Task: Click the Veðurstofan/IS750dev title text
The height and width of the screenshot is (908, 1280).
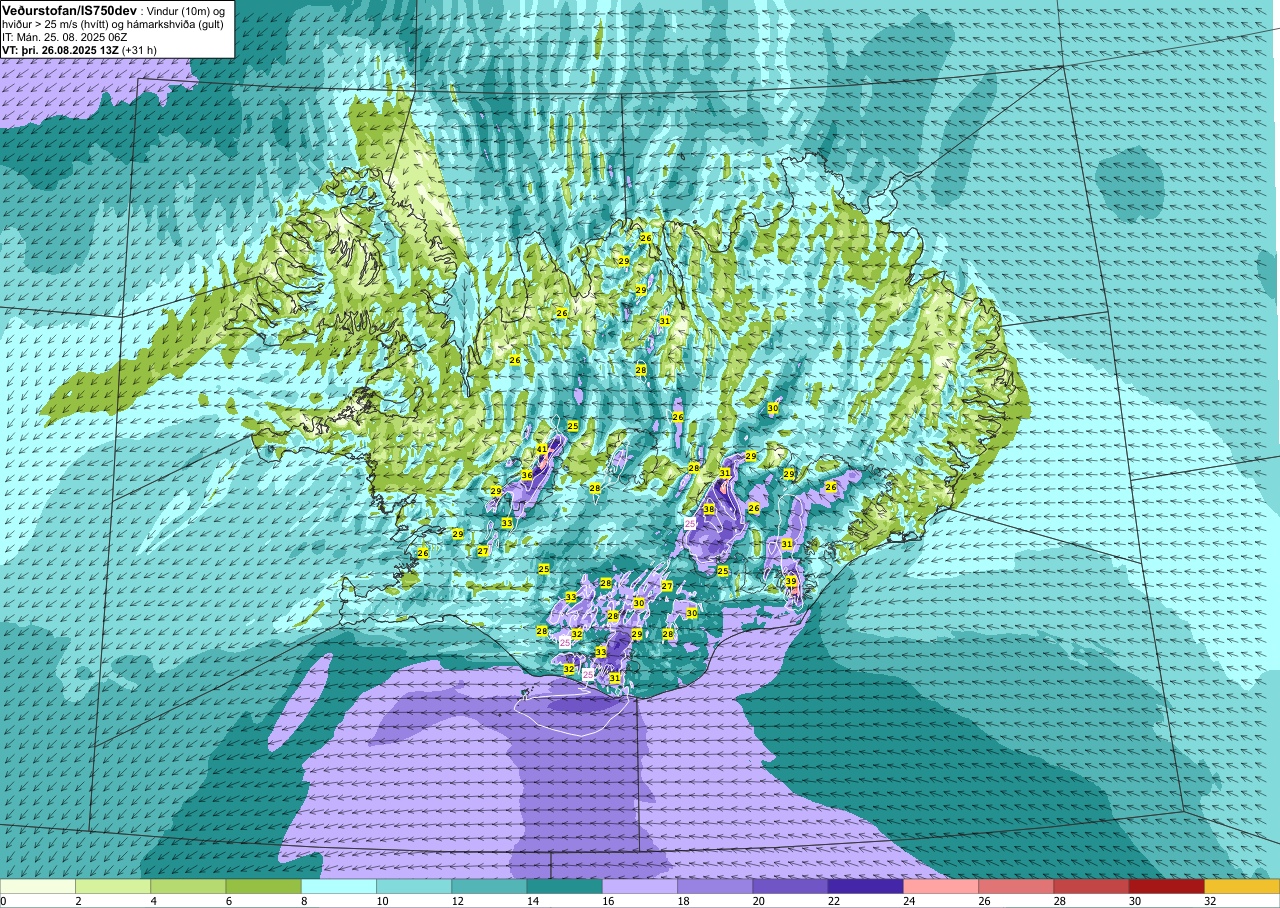Action: click(x=69, y=10)
